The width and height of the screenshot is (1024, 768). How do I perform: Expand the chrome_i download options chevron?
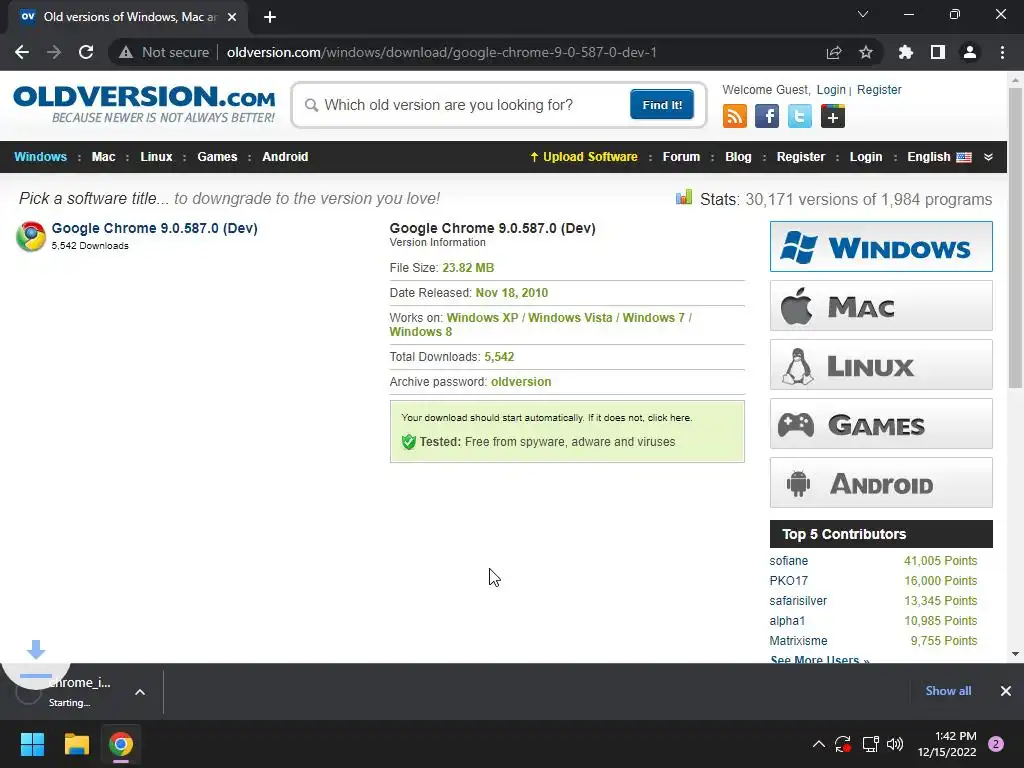point(140,692)
